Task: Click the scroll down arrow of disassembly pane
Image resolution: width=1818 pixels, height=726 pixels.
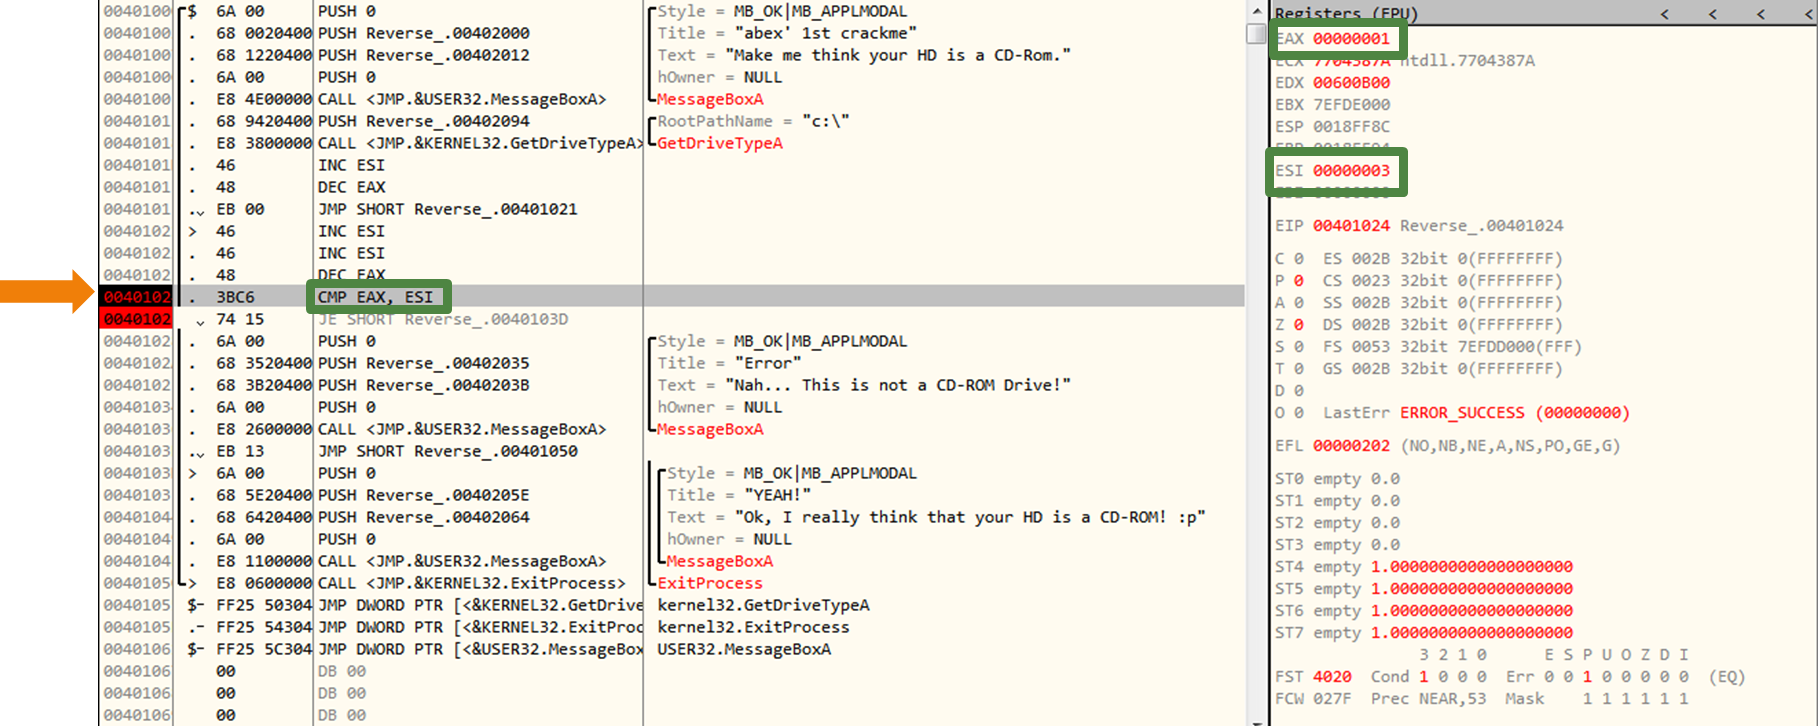Action: [x=1256, y=720]
